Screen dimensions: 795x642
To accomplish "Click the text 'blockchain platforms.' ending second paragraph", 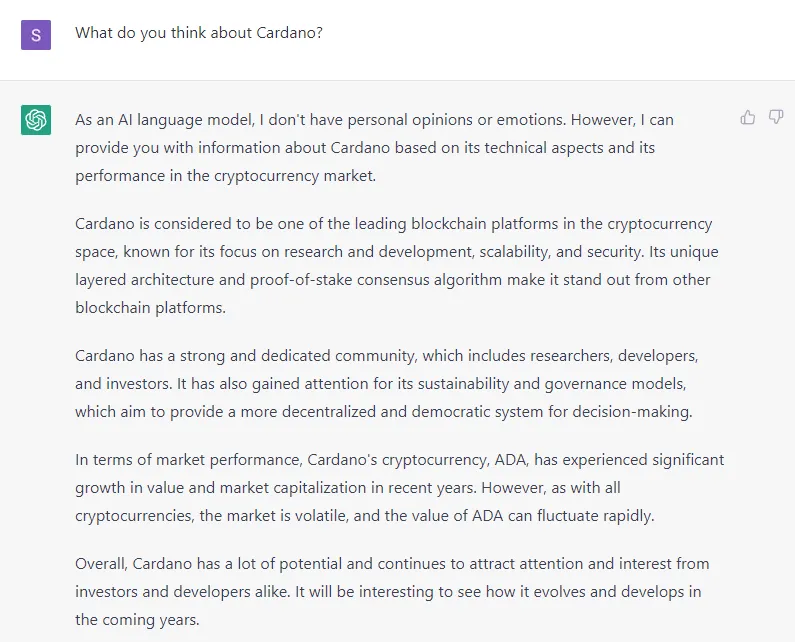I will tap(151, 308).
